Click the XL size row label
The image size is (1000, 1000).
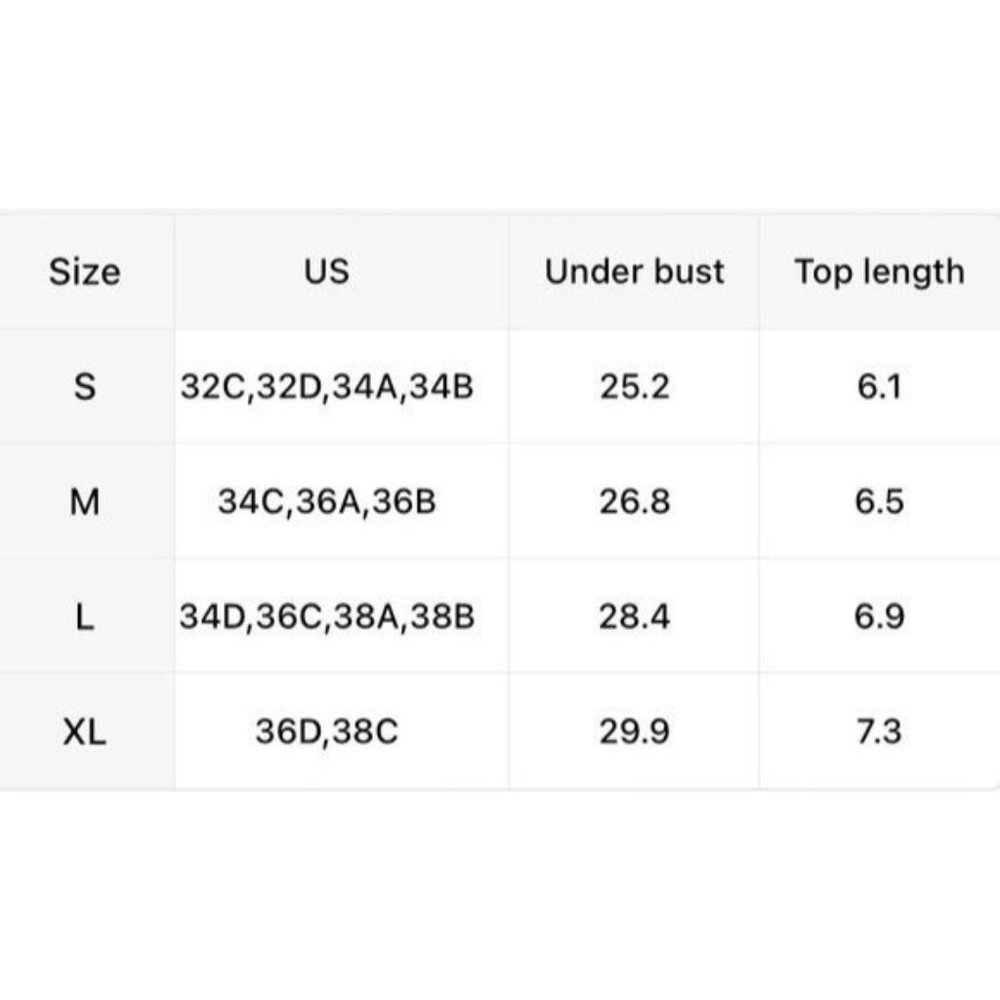pyautogui.click(x=85, y=732)
